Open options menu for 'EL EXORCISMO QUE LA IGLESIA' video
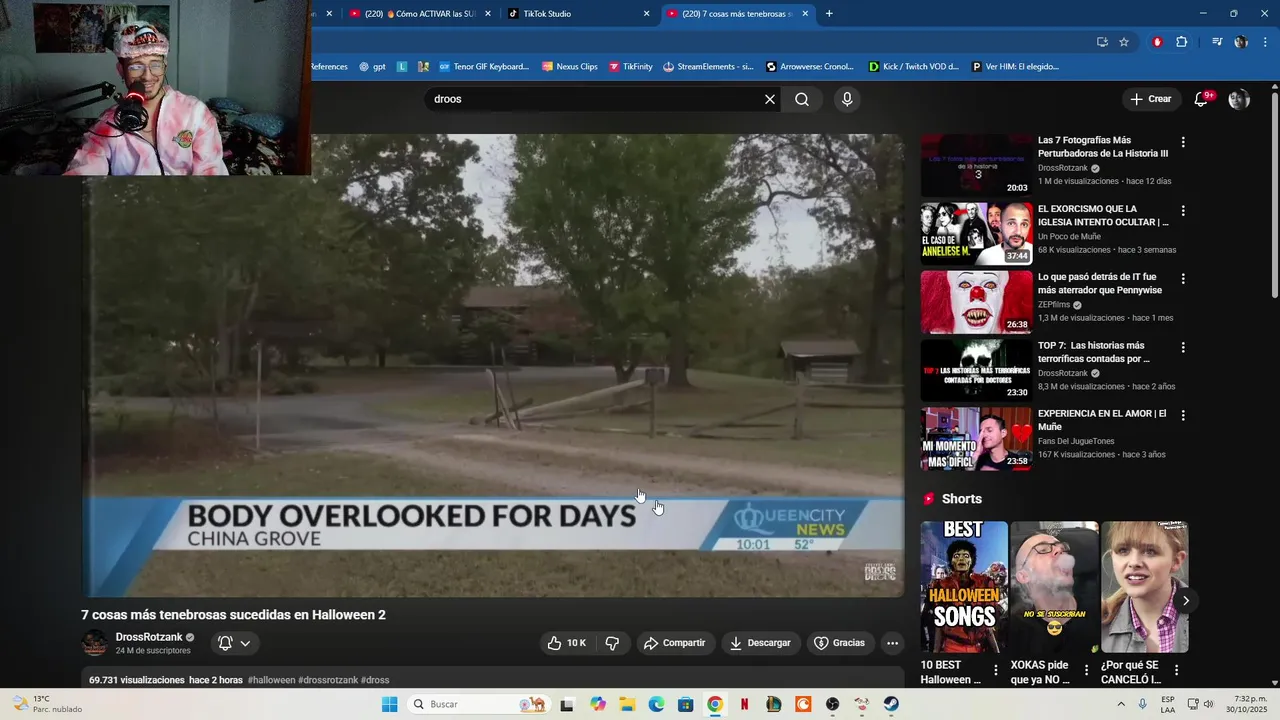 click(1183, 211)
